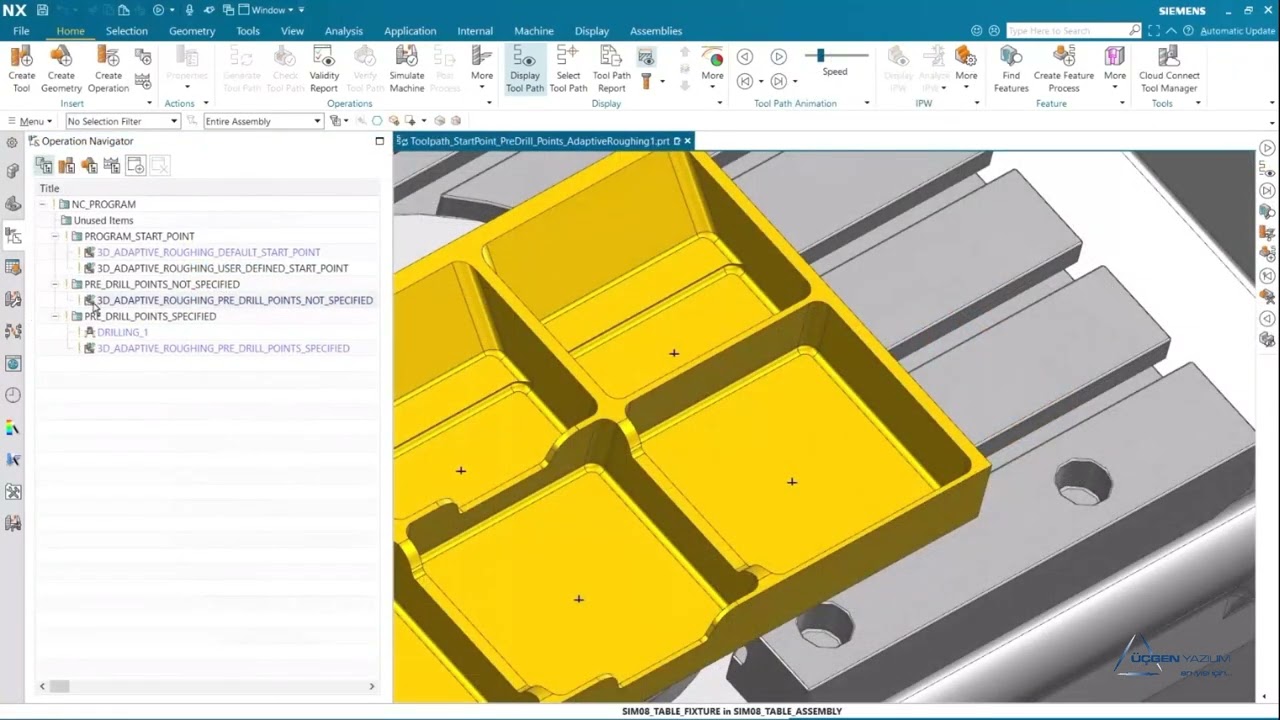The image size is (1280, 720).
Task: Select 3D_ADAPTIVE_ROUGHING_DEFAULT_START_POINT operation
Action: click(208, 252)
